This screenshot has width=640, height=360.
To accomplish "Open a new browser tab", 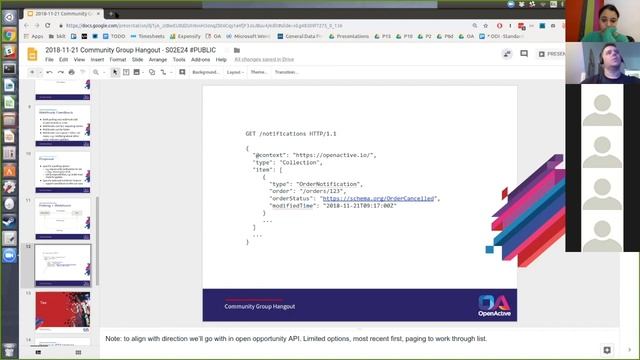I will 111,14.
